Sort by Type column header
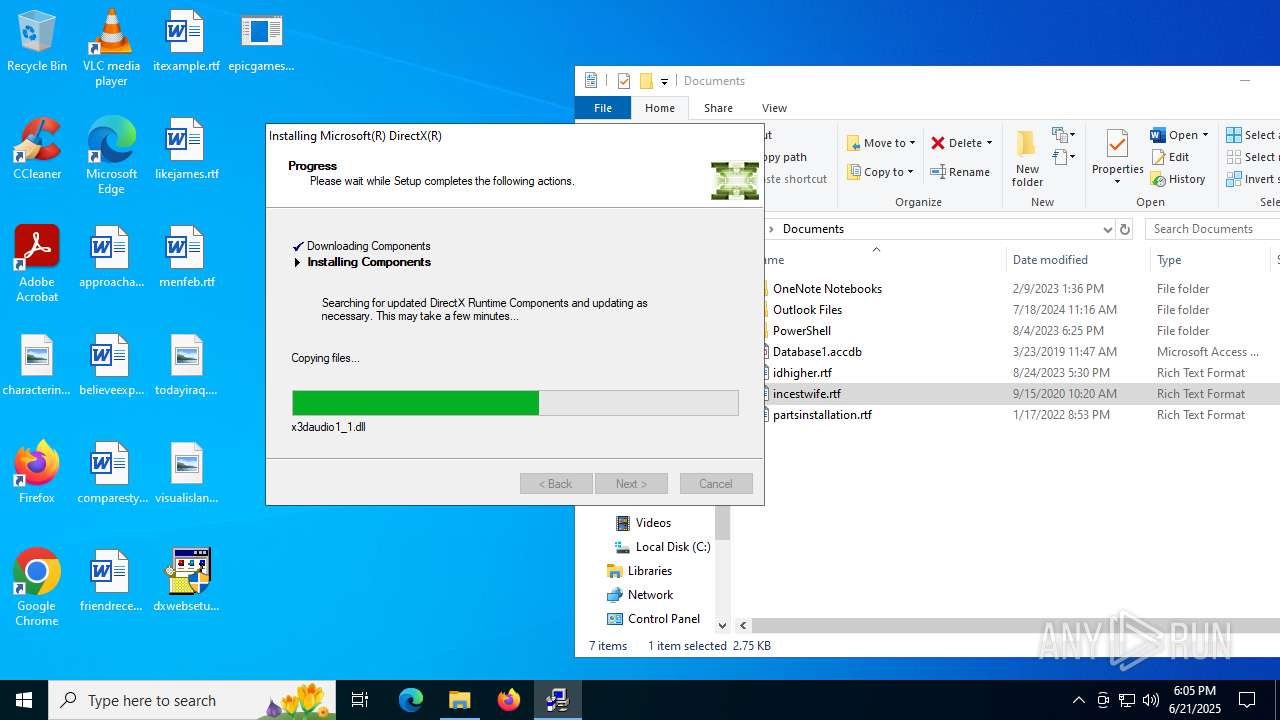Viewport: 1280px width, 720px height. click(x=1169, y=260)
